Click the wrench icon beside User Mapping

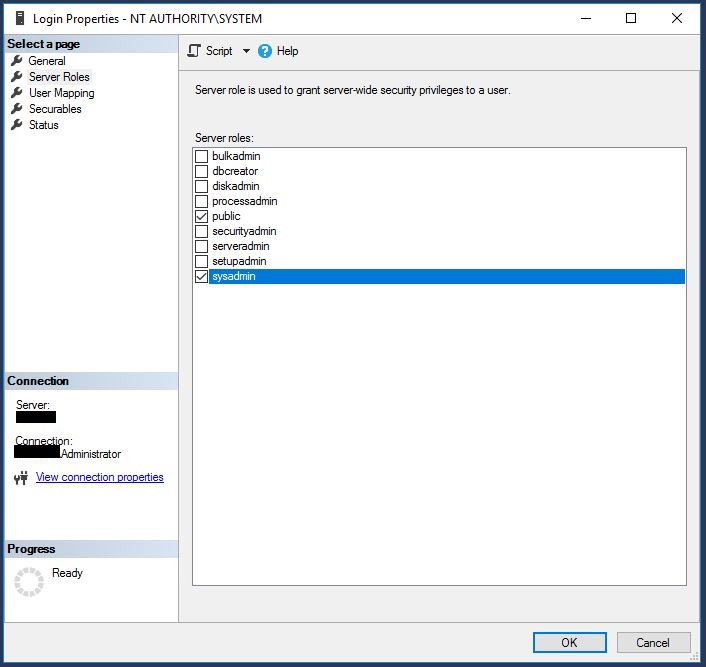point(16,93)
